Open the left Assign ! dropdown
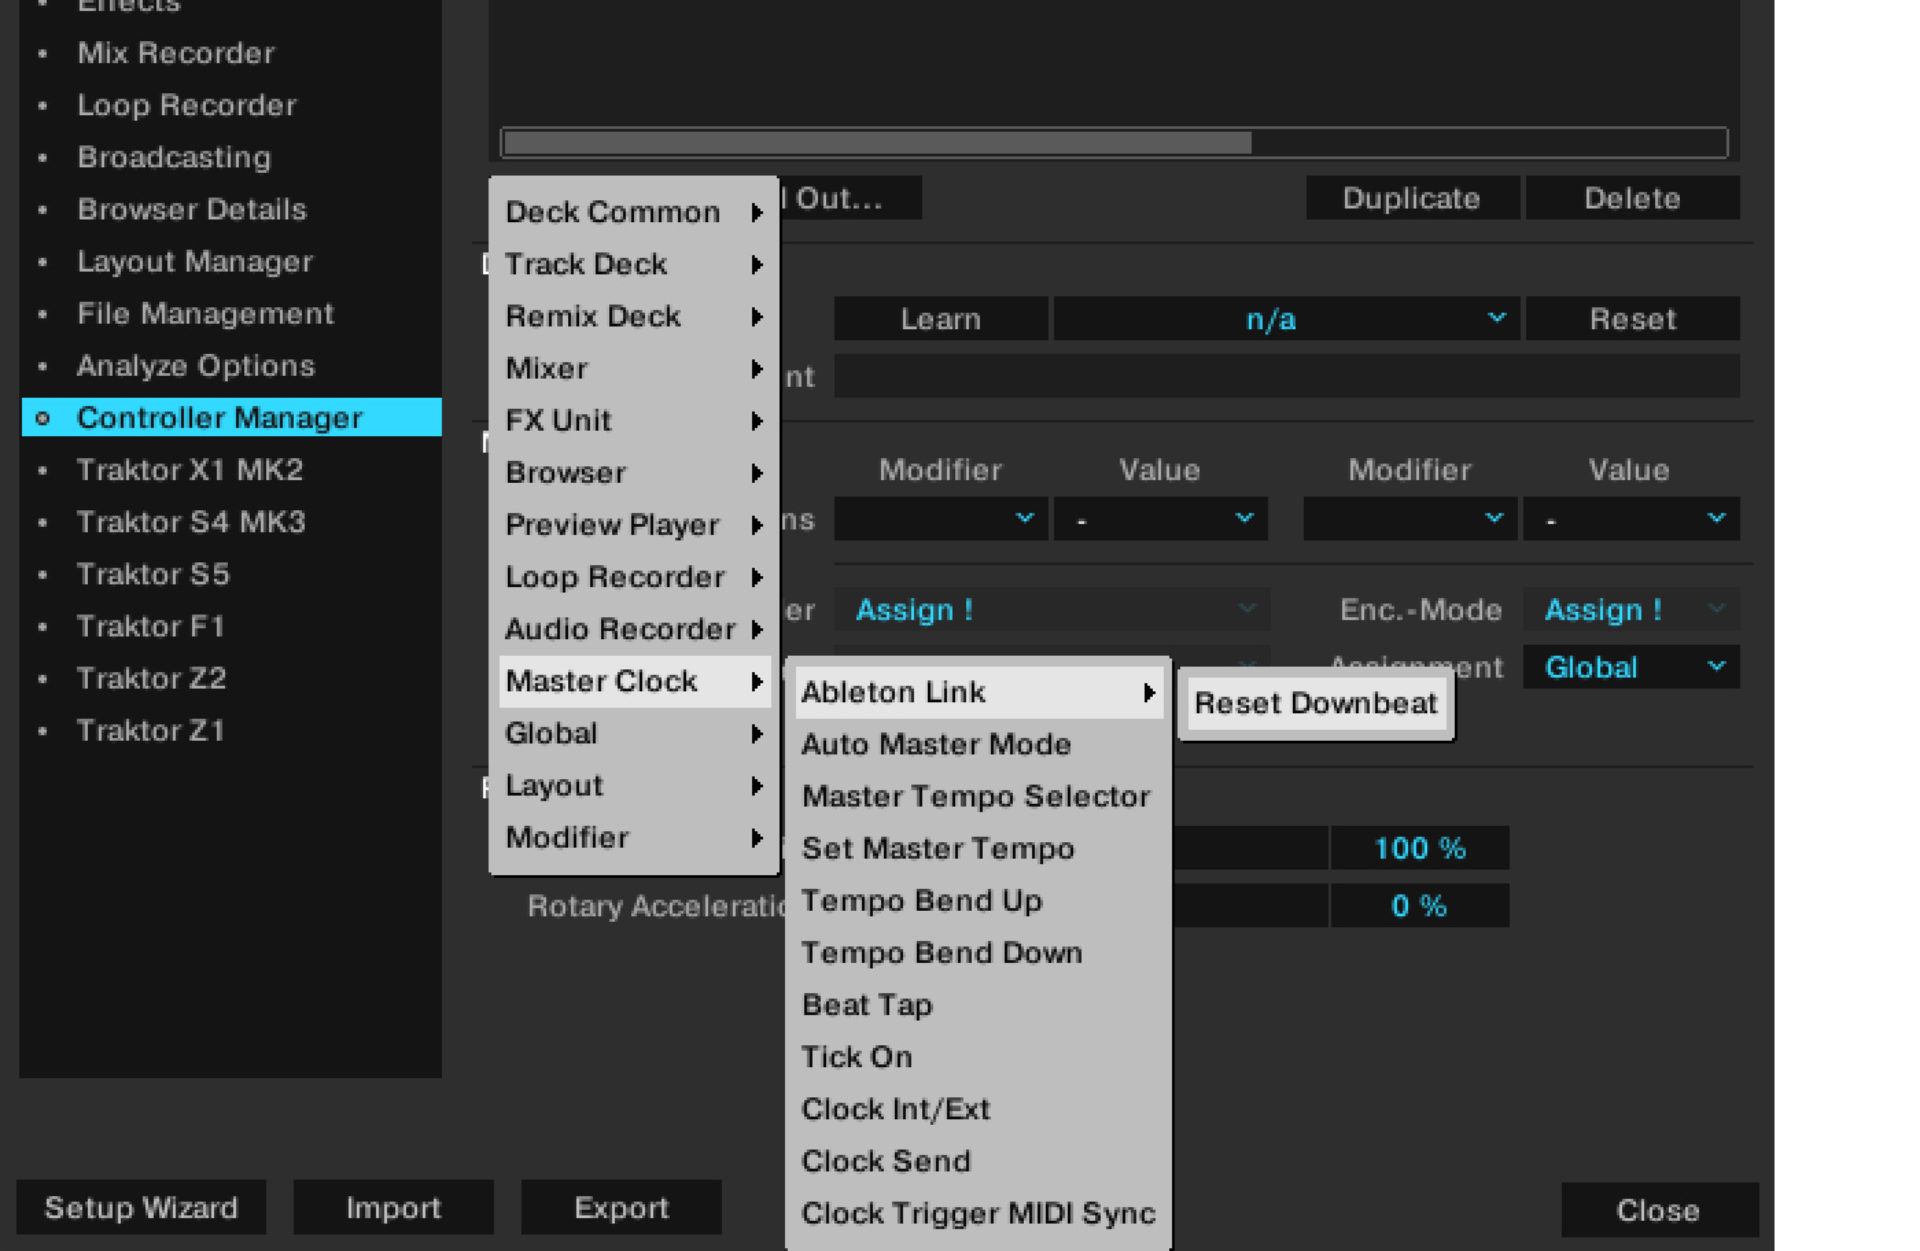The image size is (1920, 1251). tap(1052, 609)
